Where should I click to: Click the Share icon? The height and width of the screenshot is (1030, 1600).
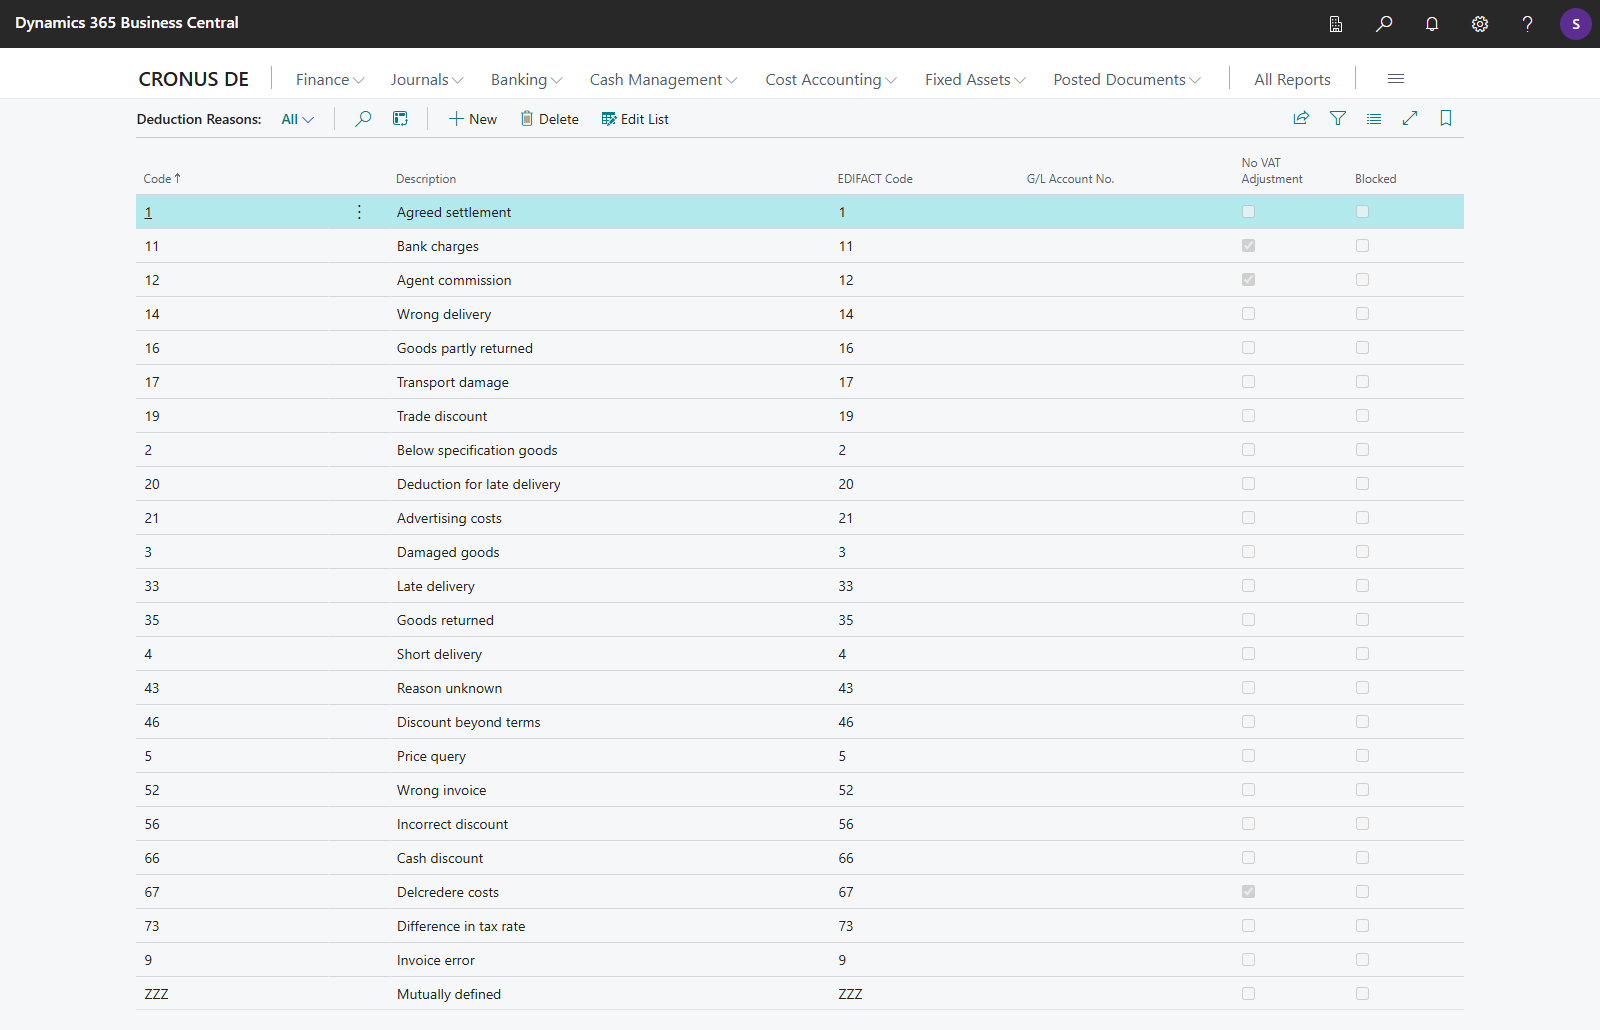[x=1301, y=118]
